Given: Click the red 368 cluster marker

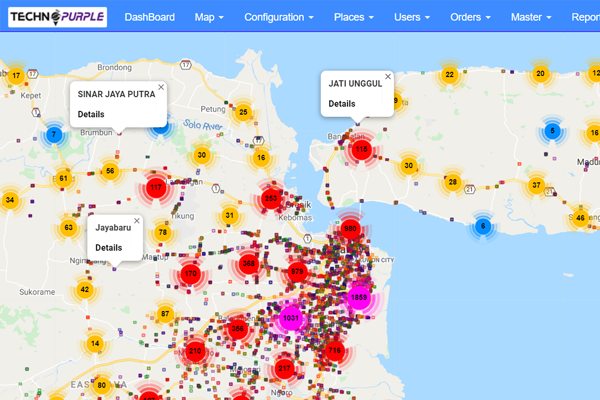Looking at the screenshot, I should 249,263.
